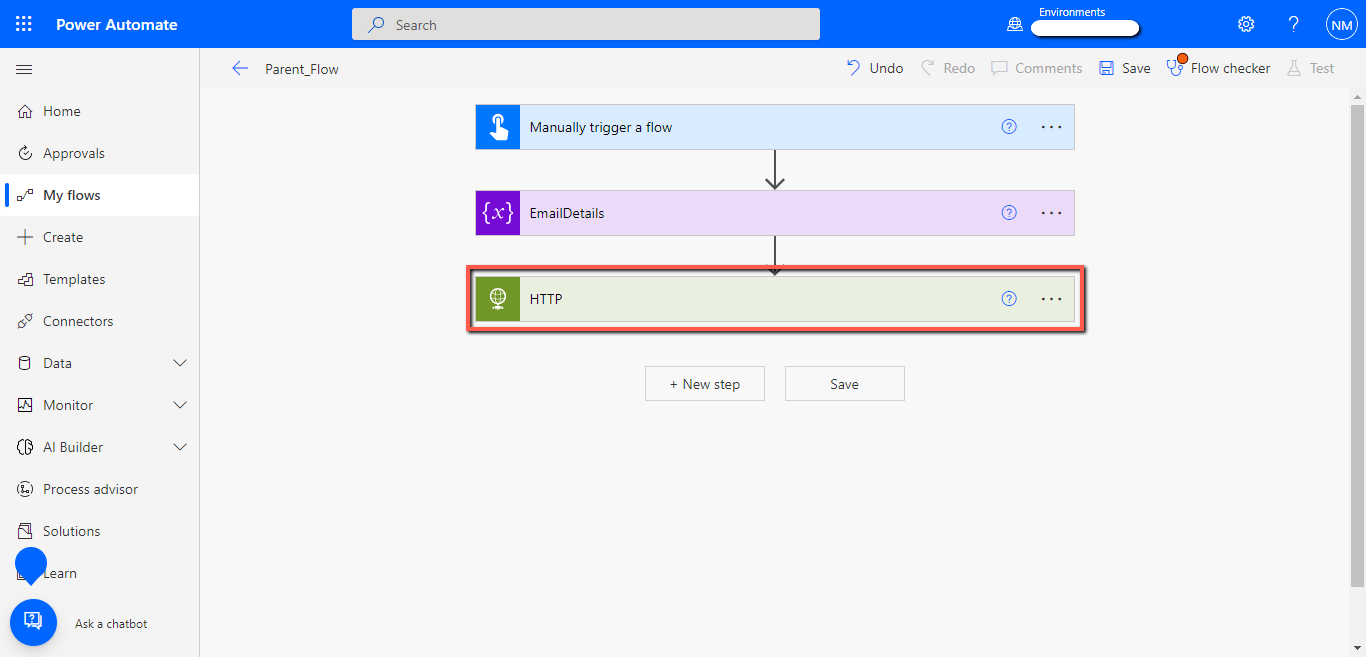Open the NM account avatar
The image size is (1366, 657).
tap(1342, 24)
